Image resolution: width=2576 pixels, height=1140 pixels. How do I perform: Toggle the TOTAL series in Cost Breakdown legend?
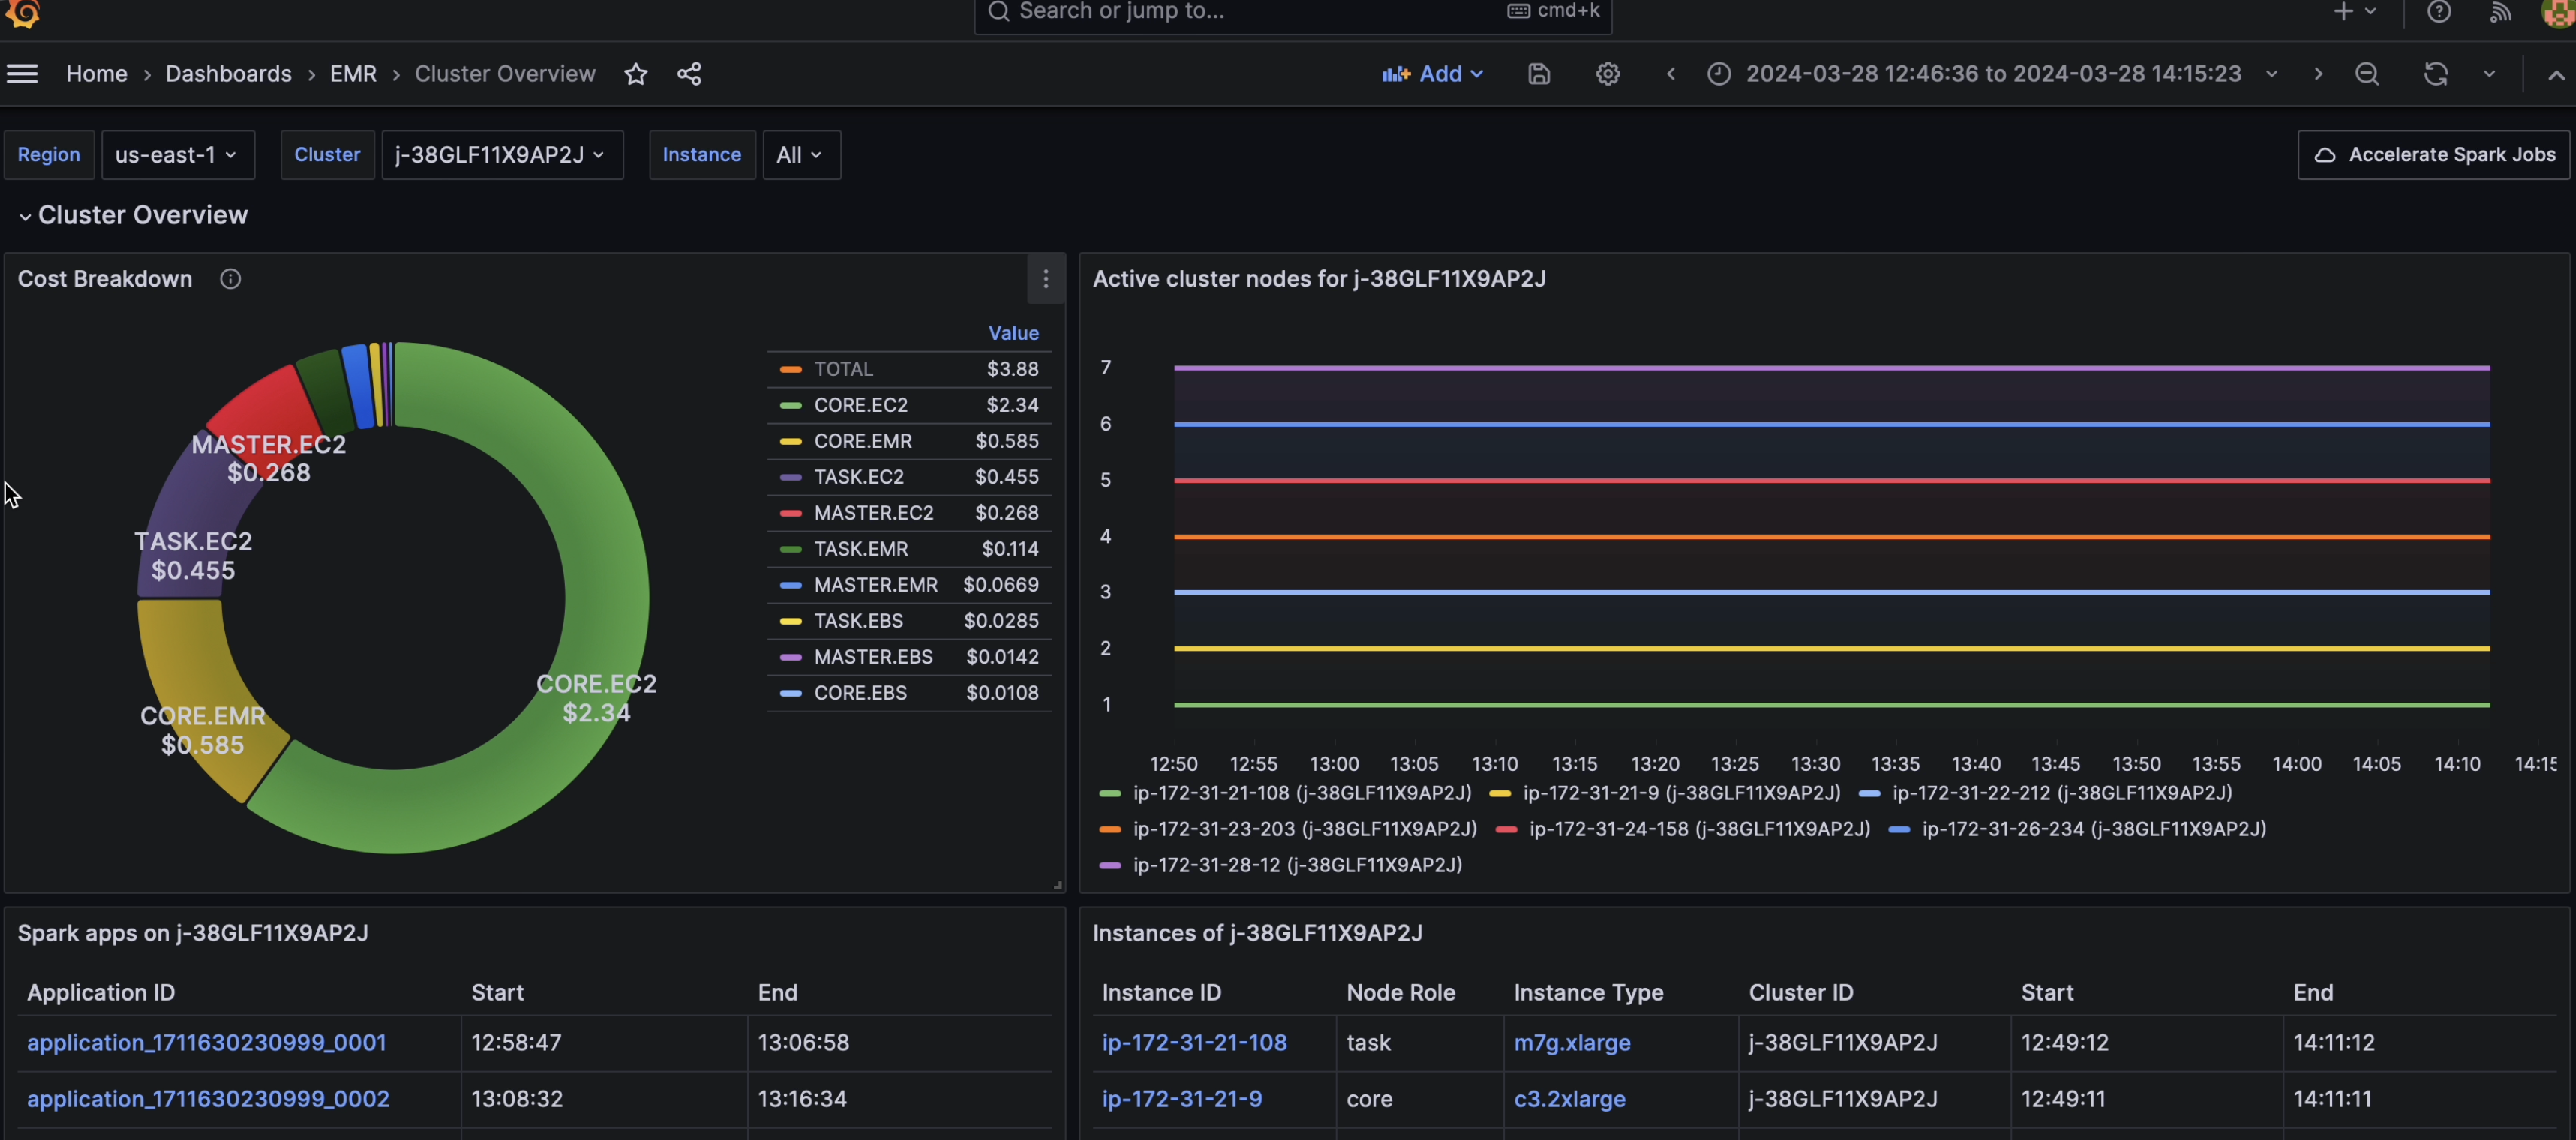pyautogui.click(x=843, y=368)
